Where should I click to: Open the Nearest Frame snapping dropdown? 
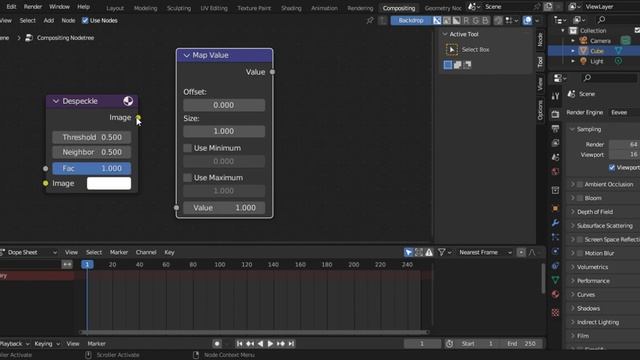point(485,253)
